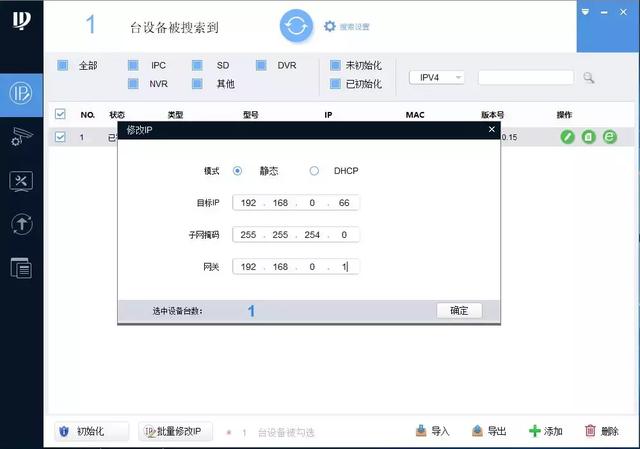Click the green edit pencil icon
The height and width of the screenshot is (449, 640).
coord(567,137)
